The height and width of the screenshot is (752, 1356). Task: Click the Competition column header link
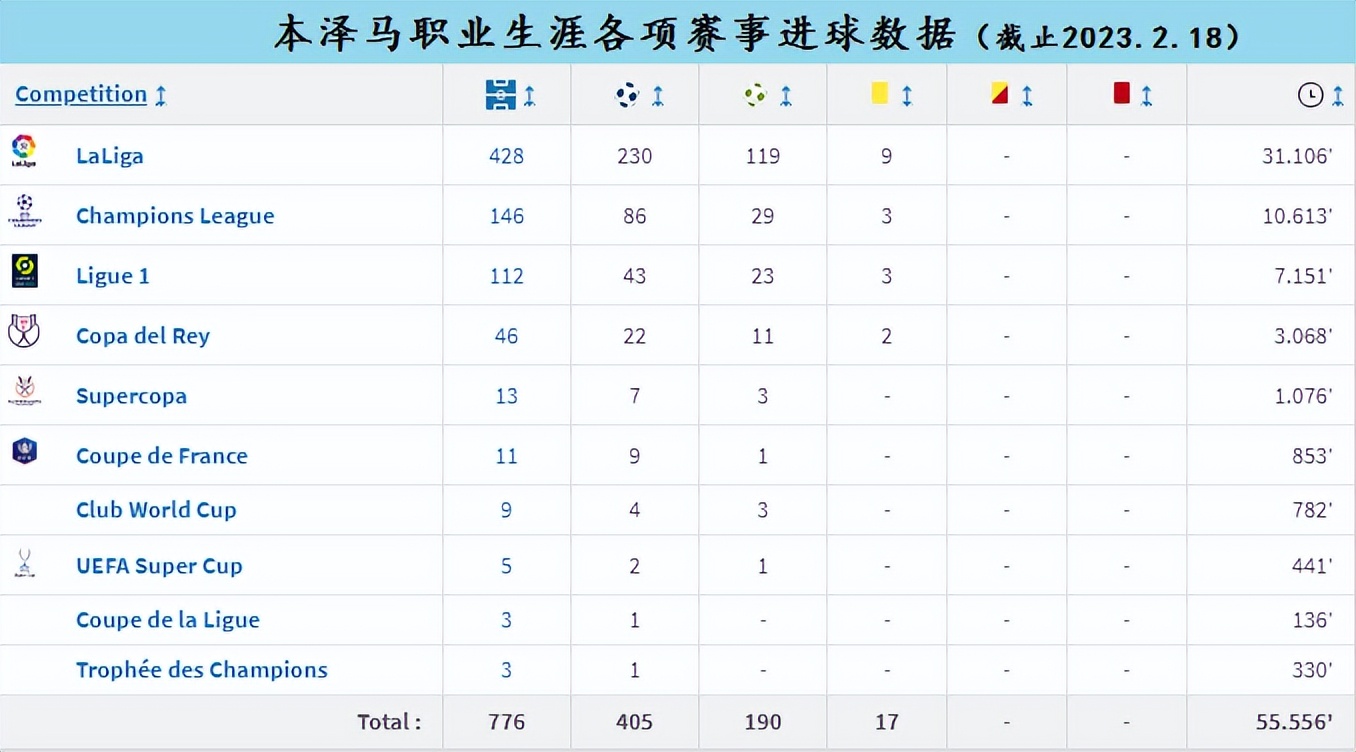[x=81, y=94]
